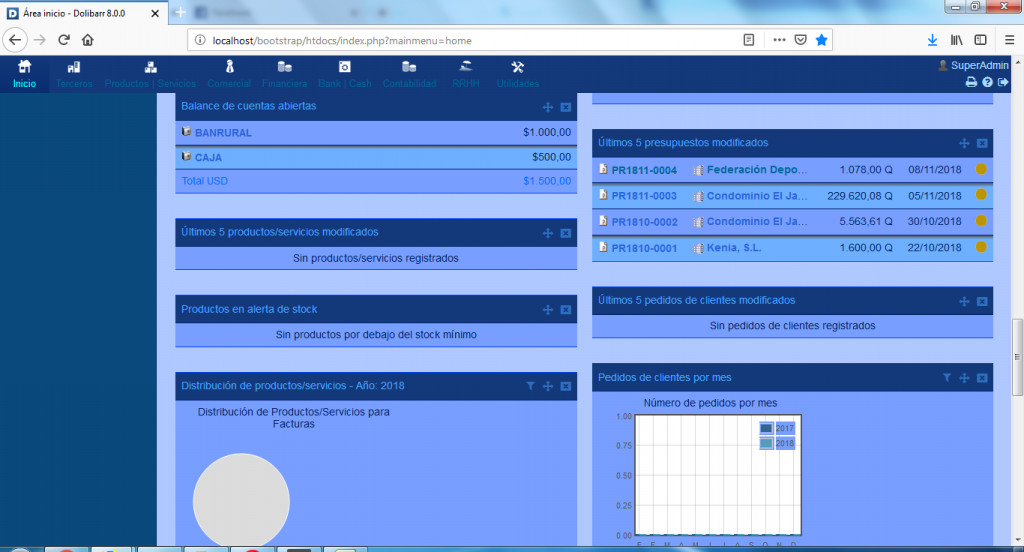Open the BANRURAL bank account
1024x552 pixels.
223,133
